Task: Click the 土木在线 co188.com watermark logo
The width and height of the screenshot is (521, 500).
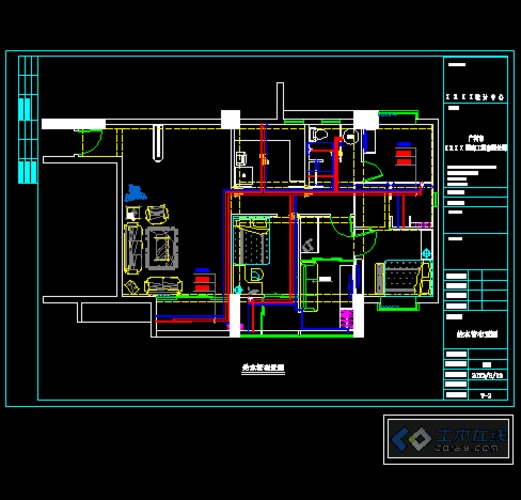Action: 448,439
